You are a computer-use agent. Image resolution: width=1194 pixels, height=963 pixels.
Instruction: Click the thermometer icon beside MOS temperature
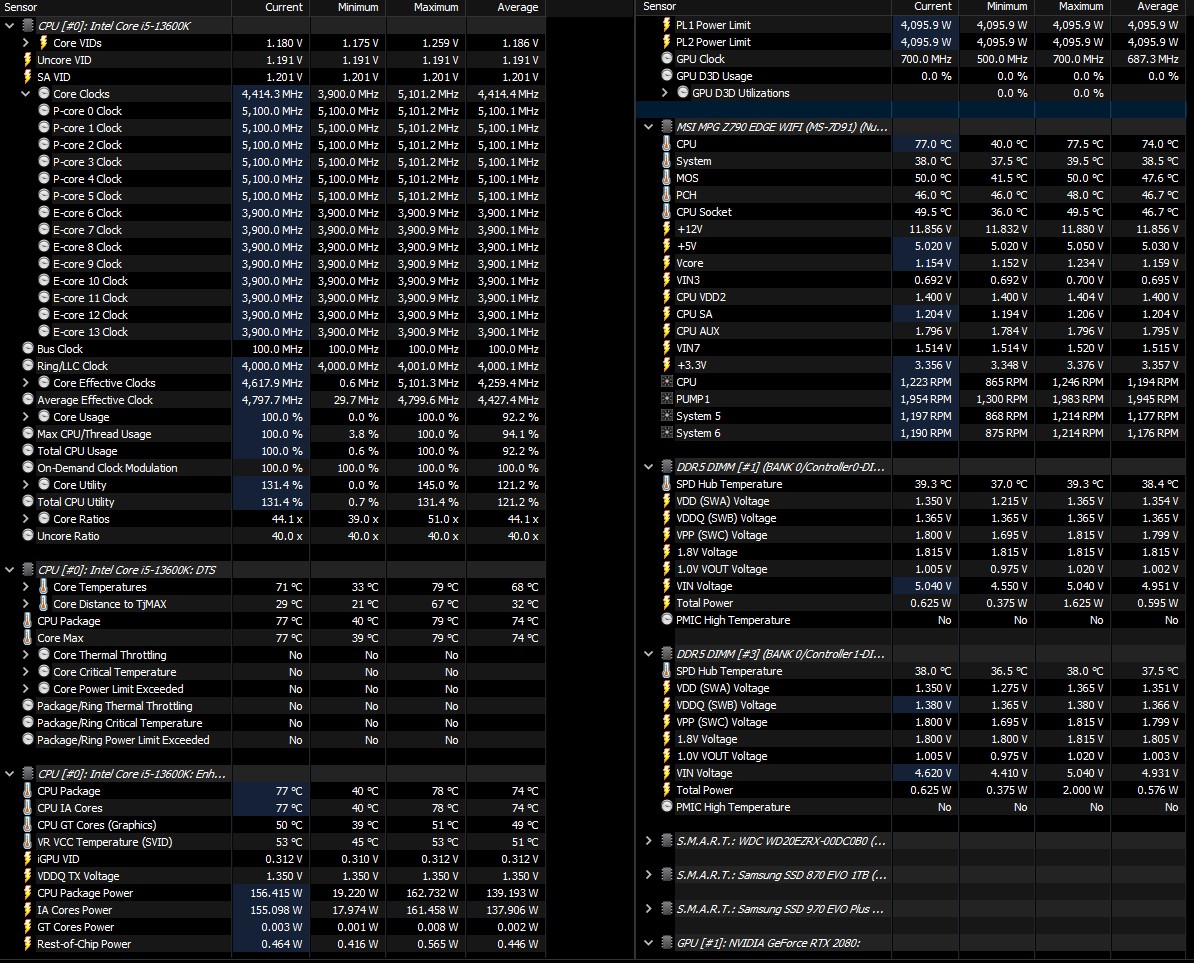(666, 177)
